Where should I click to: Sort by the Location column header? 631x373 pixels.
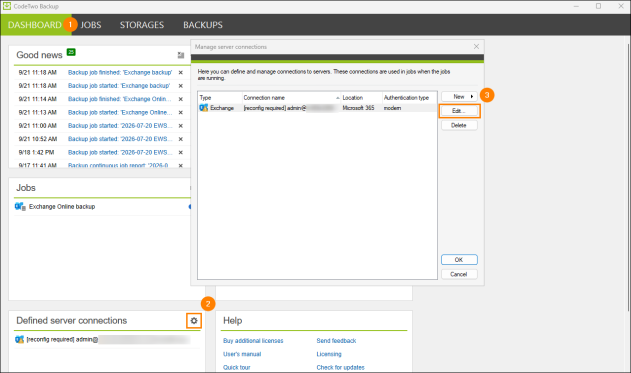(x=361, y=98)
